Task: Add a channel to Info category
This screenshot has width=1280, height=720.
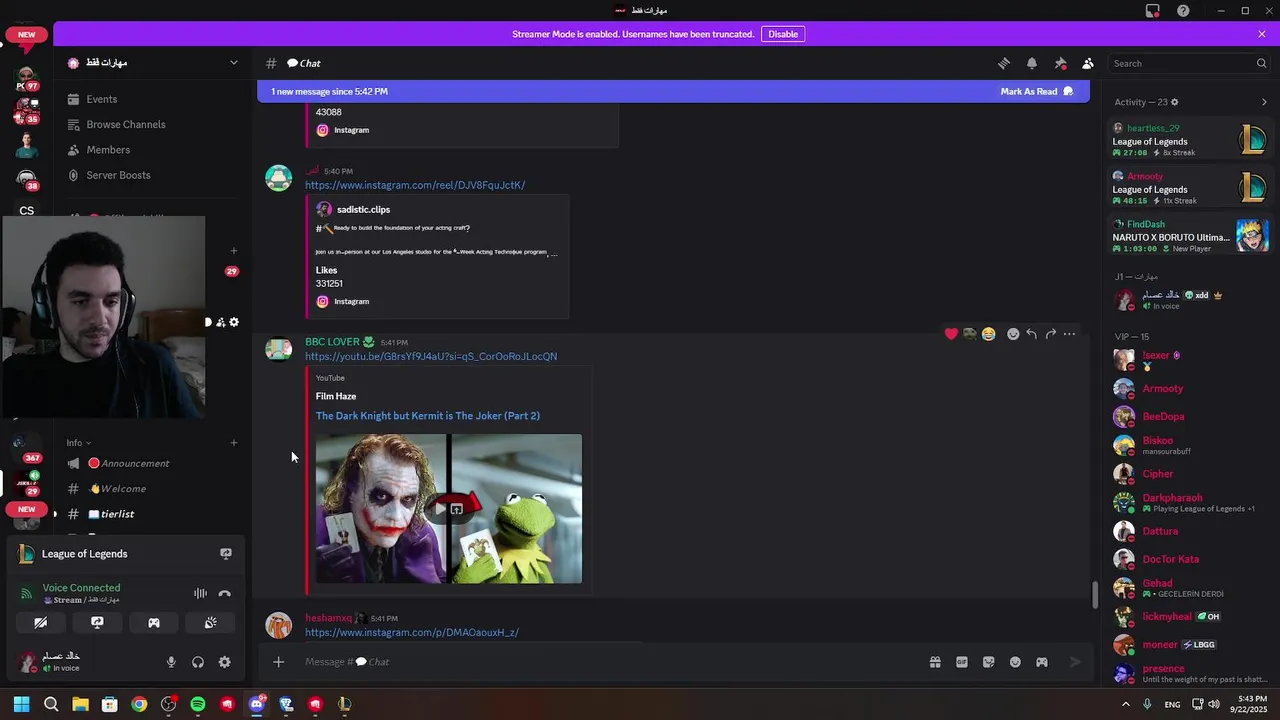Action: point(234,443)
